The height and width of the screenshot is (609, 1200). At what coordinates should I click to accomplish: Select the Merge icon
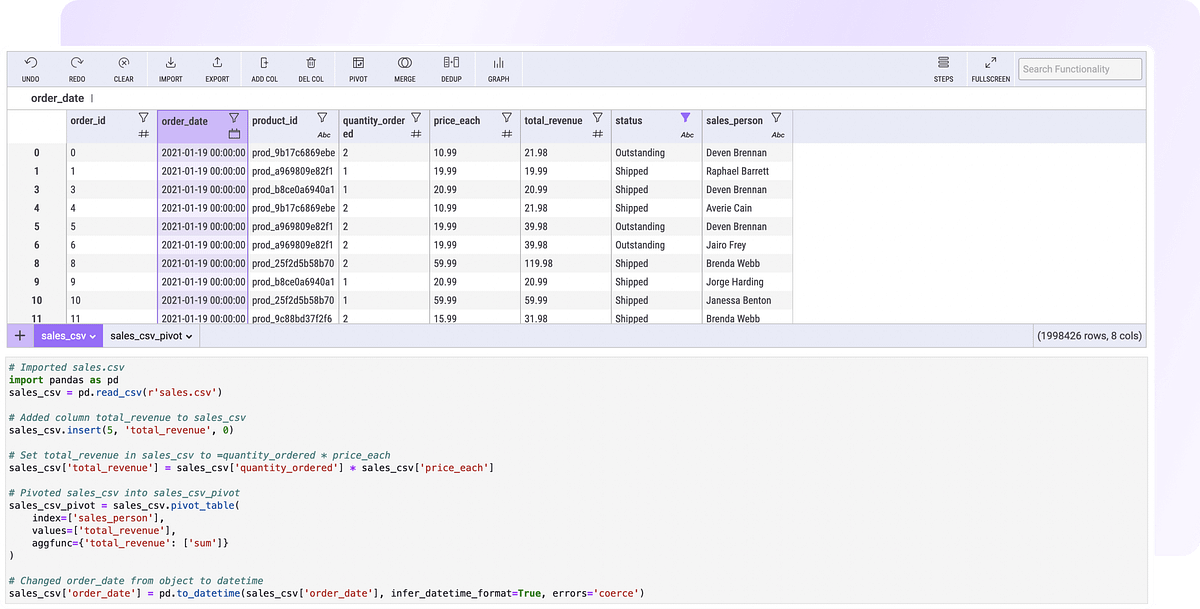[x=404, y=65]
